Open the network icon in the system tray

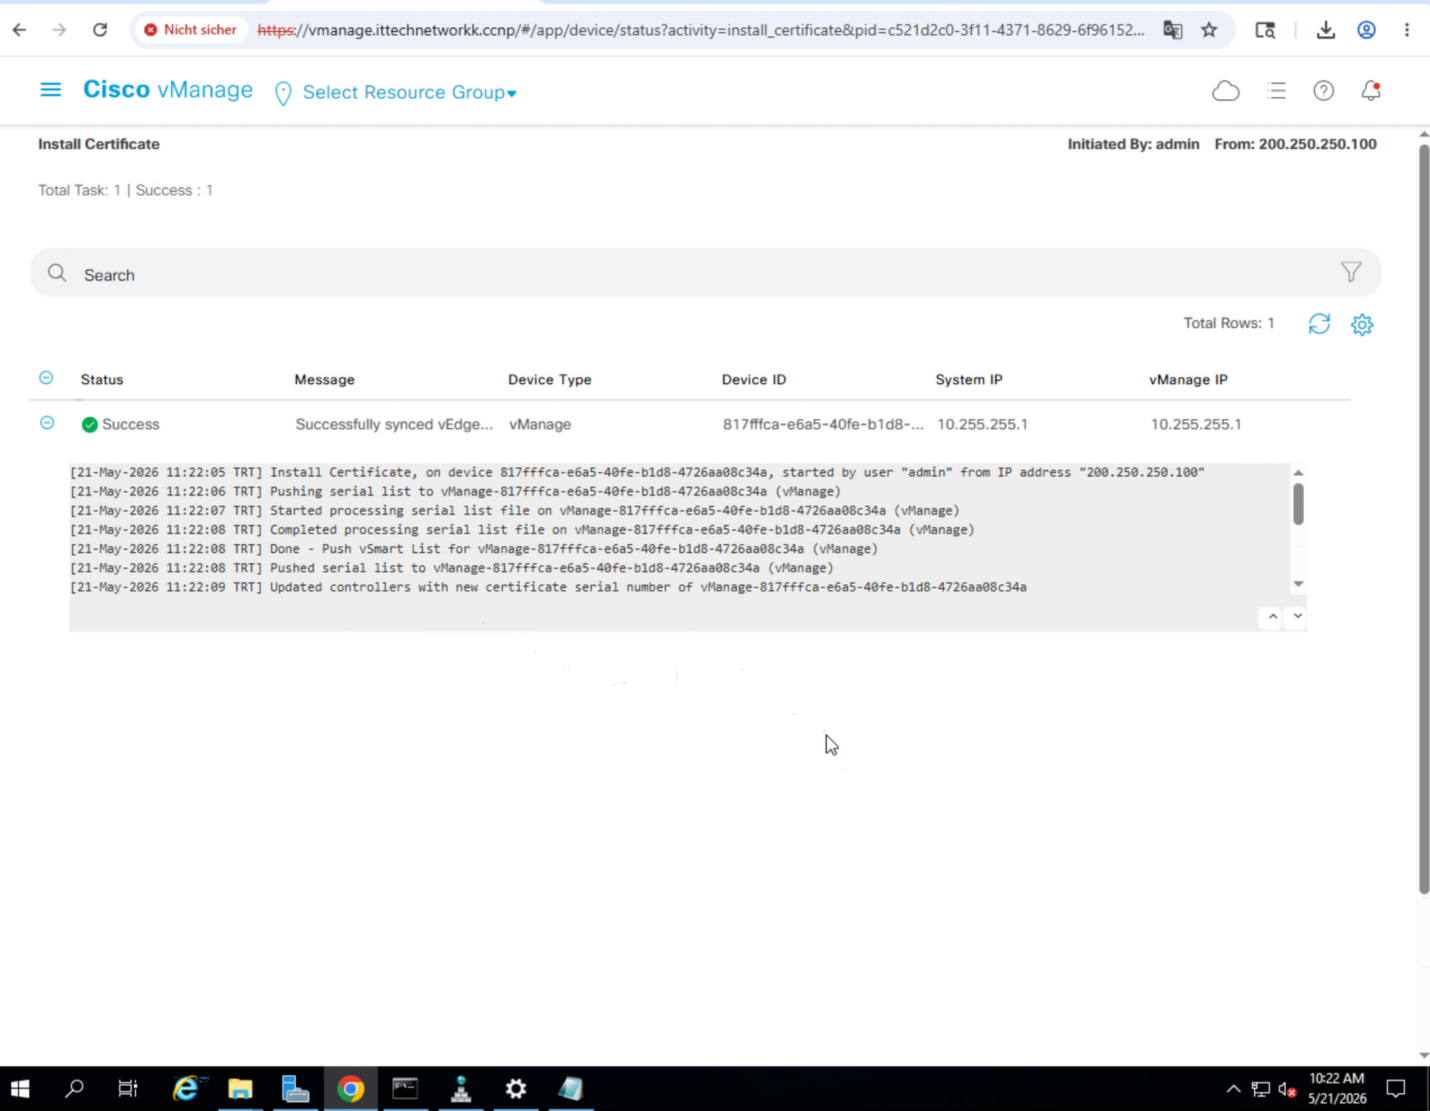tap(1260, 1089)
